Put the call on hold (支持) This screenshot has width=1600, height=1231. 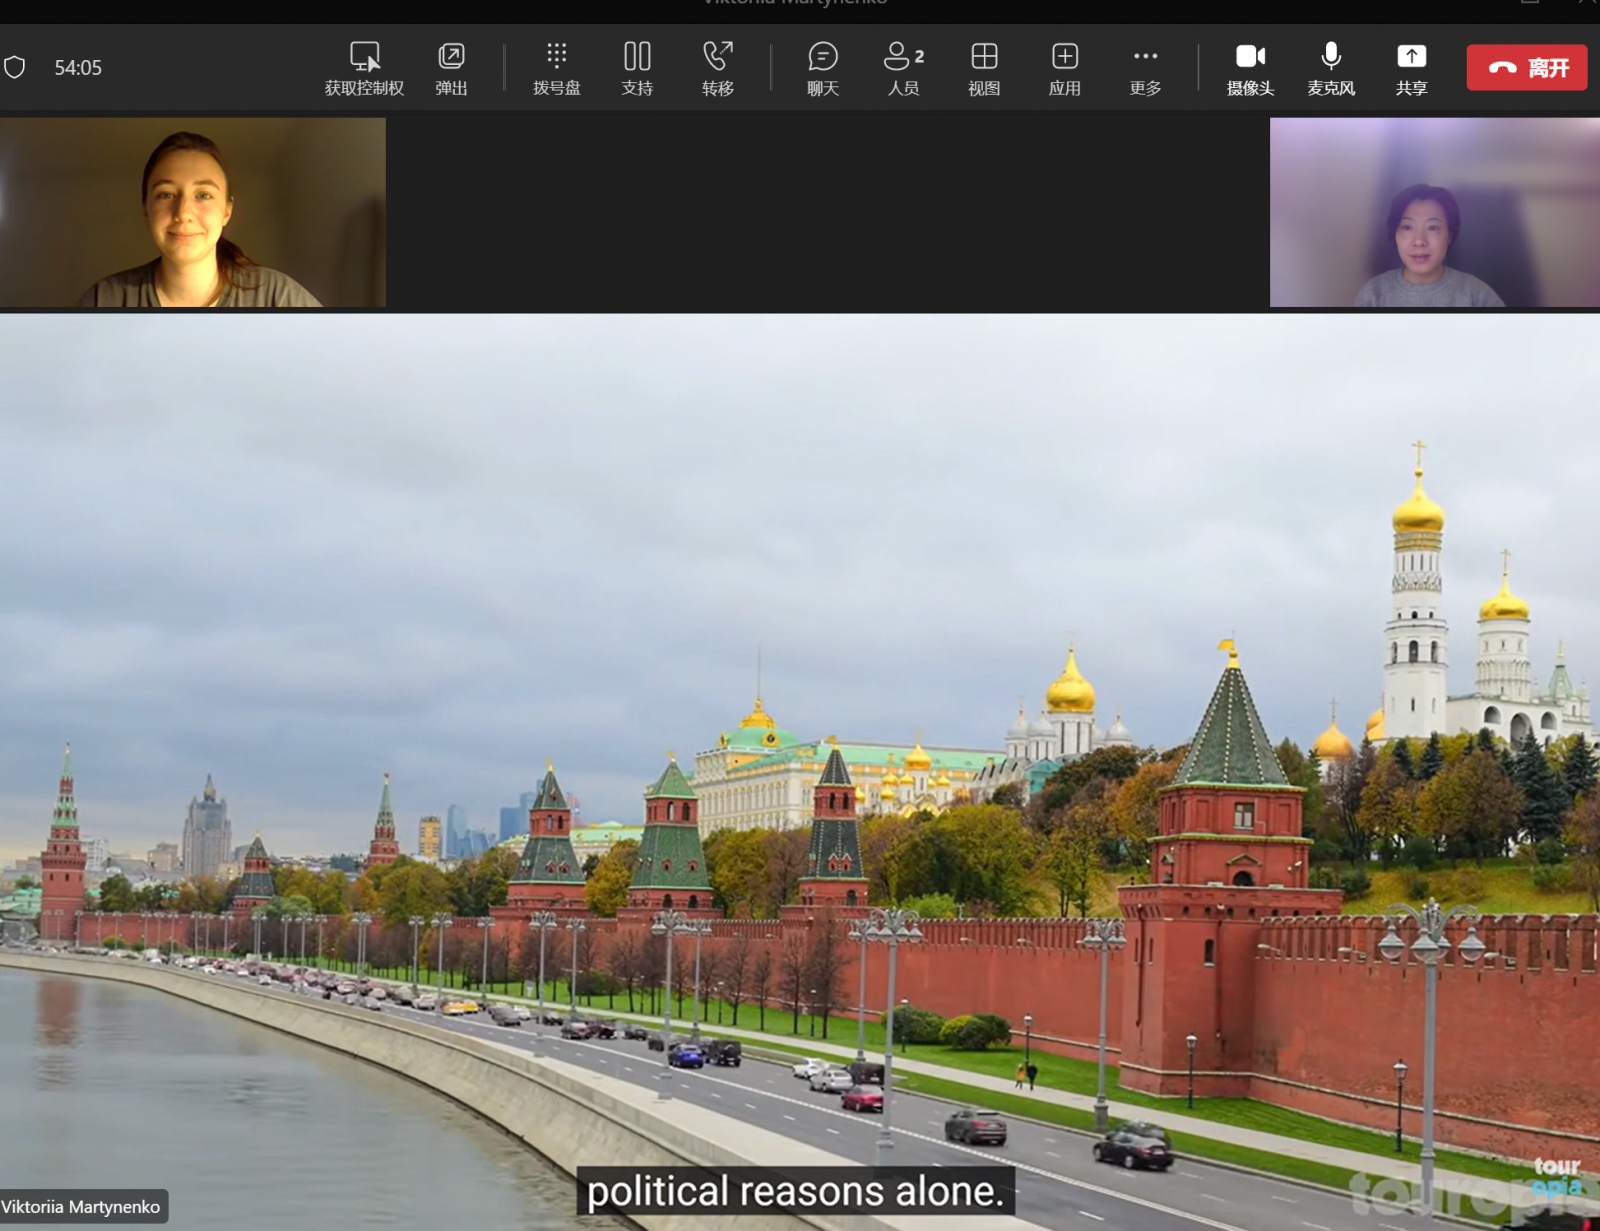637,57
